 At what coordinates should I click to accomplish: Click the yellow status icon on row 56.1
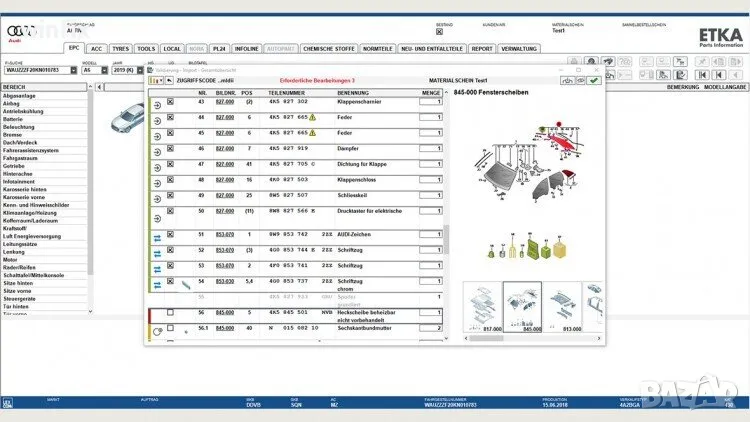(x=157, y=329)
